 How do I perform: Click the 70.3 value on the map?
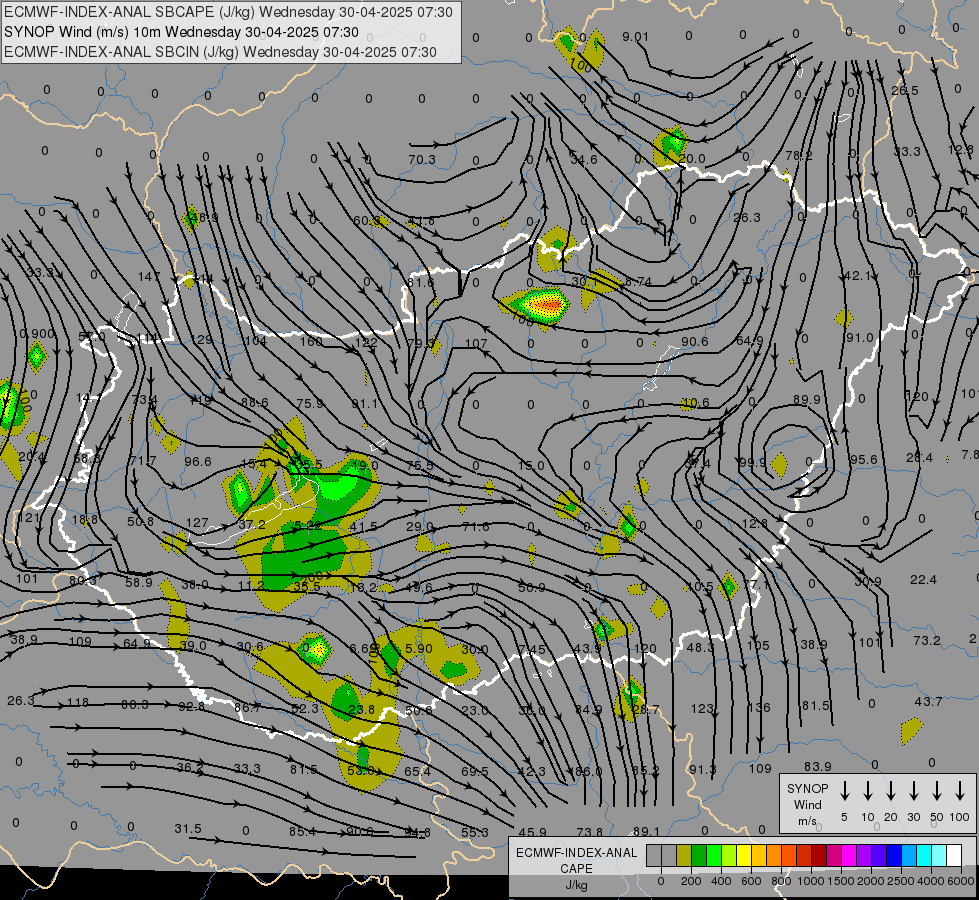(x=422, y=160)
